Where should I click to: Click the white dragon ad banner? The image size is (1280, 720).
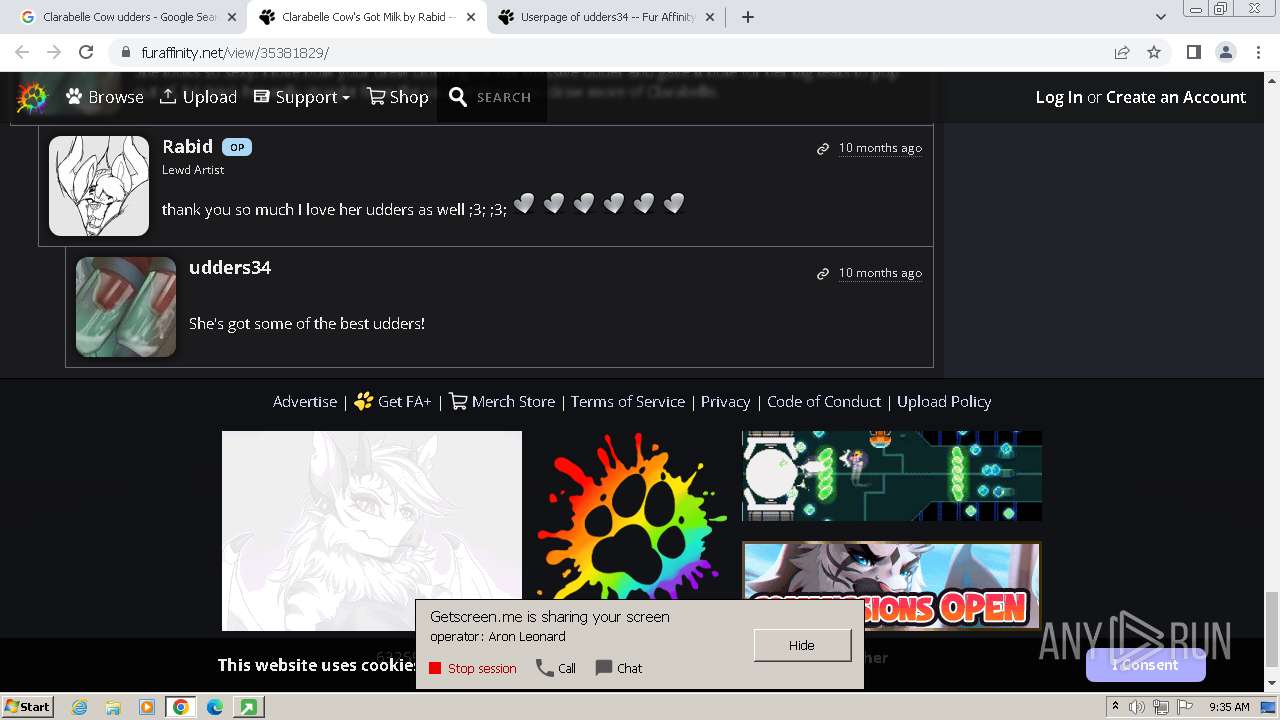point(372,531)
